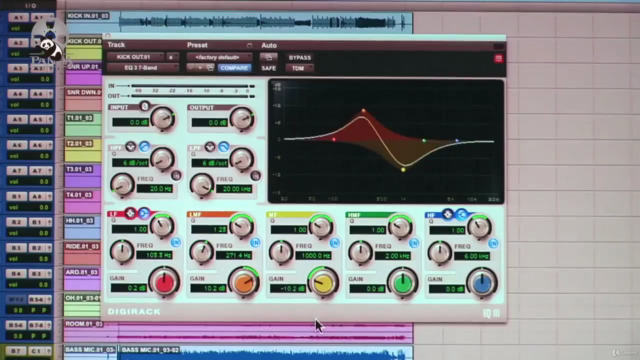The image size is (640, 360).
Task: Toggle the LF band IN button
Action: 176,242
